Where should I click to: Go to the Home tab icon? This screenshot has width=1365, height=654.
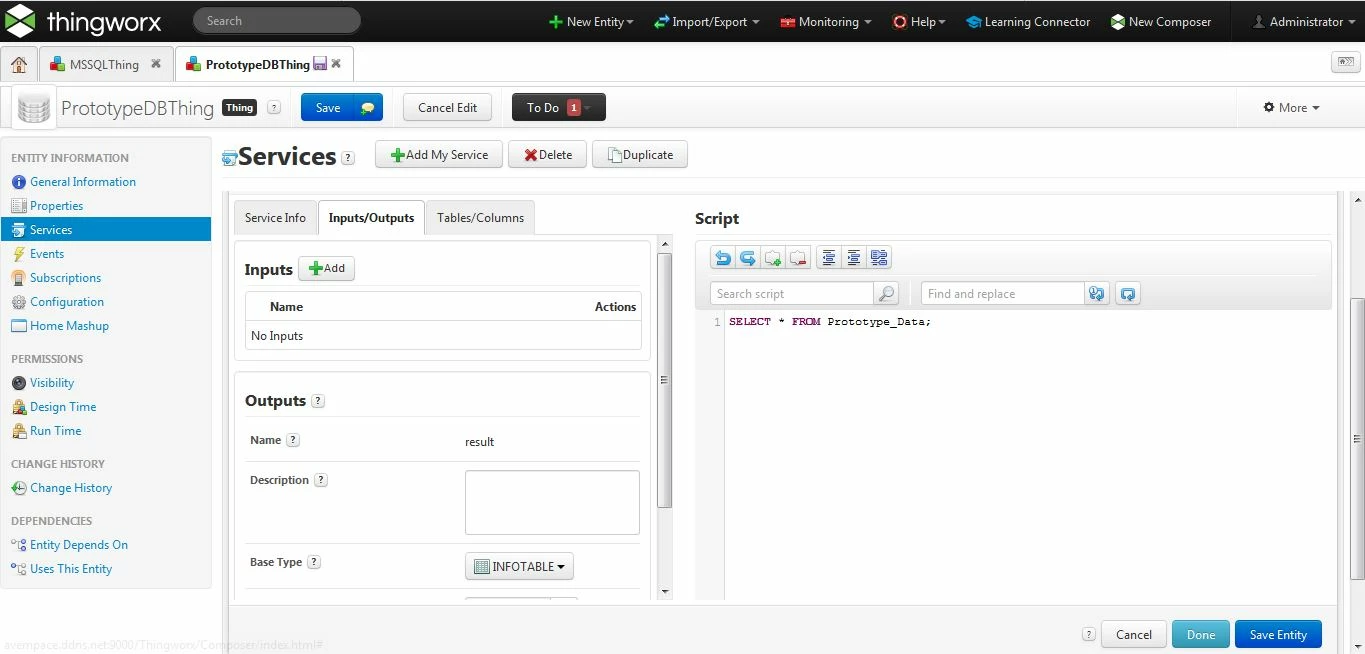pos(19,64)
